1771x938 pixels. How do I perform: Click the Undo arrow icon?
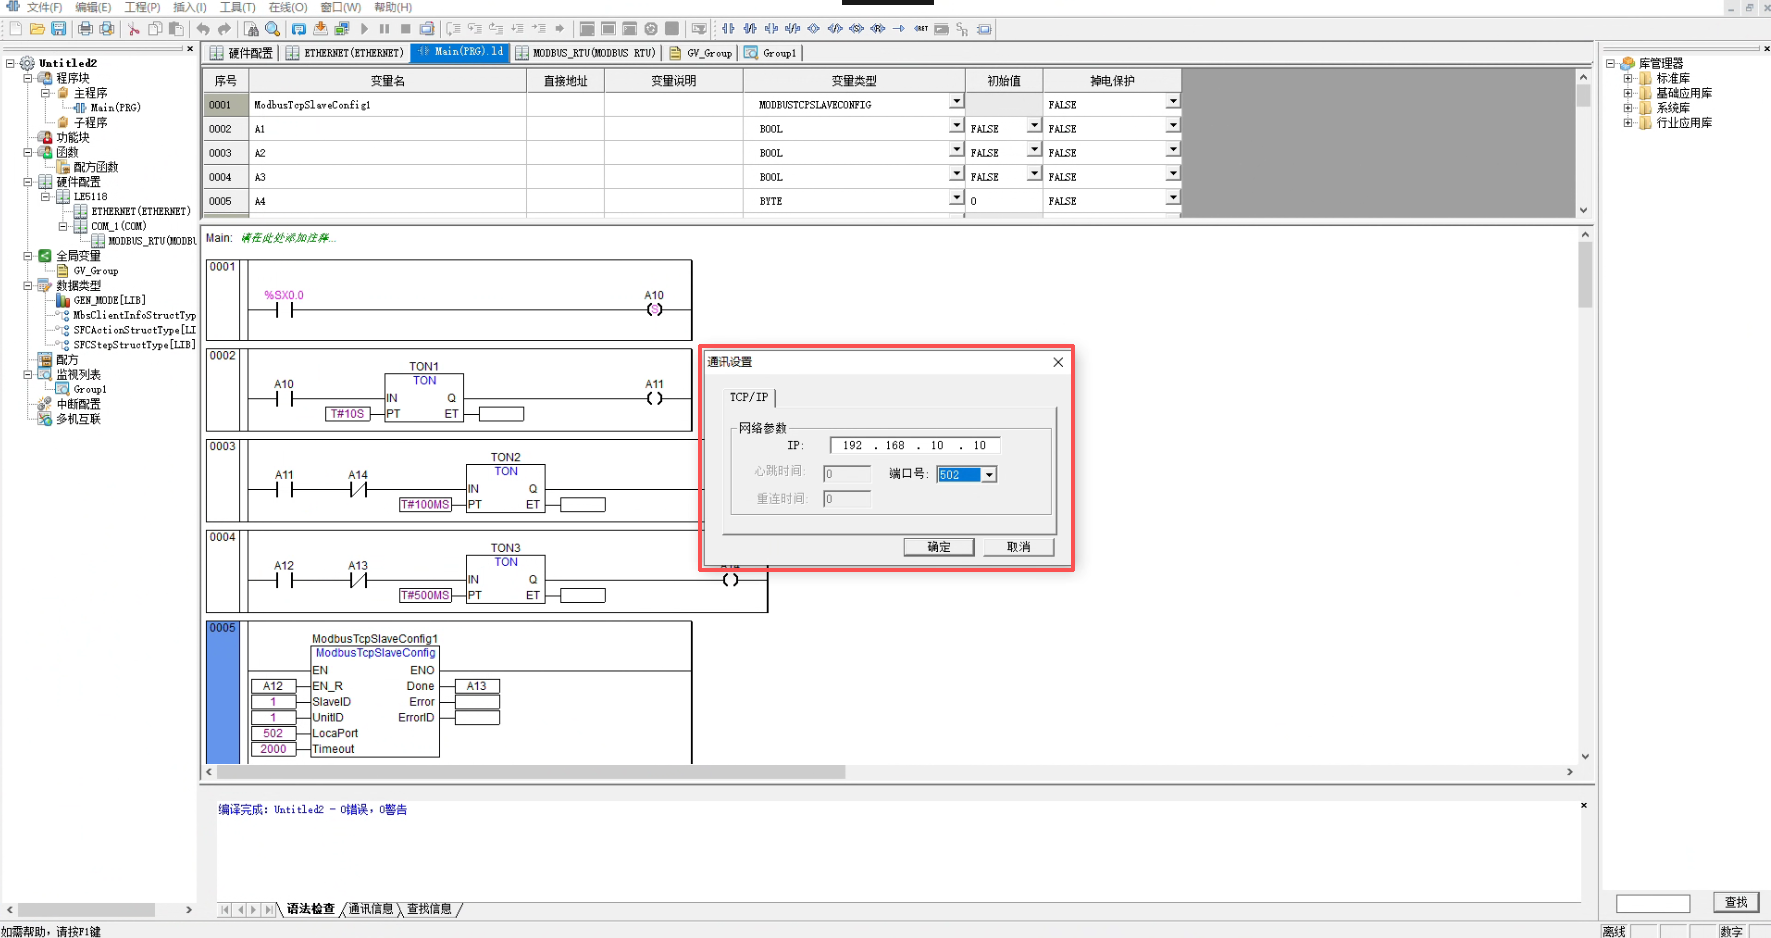click(203, 29)
